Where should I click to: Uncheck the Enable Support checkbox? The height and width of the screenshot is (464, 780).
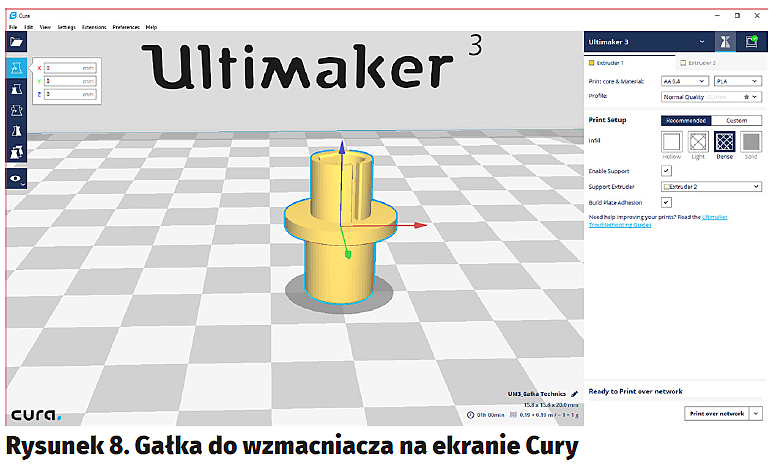(666, 171)
